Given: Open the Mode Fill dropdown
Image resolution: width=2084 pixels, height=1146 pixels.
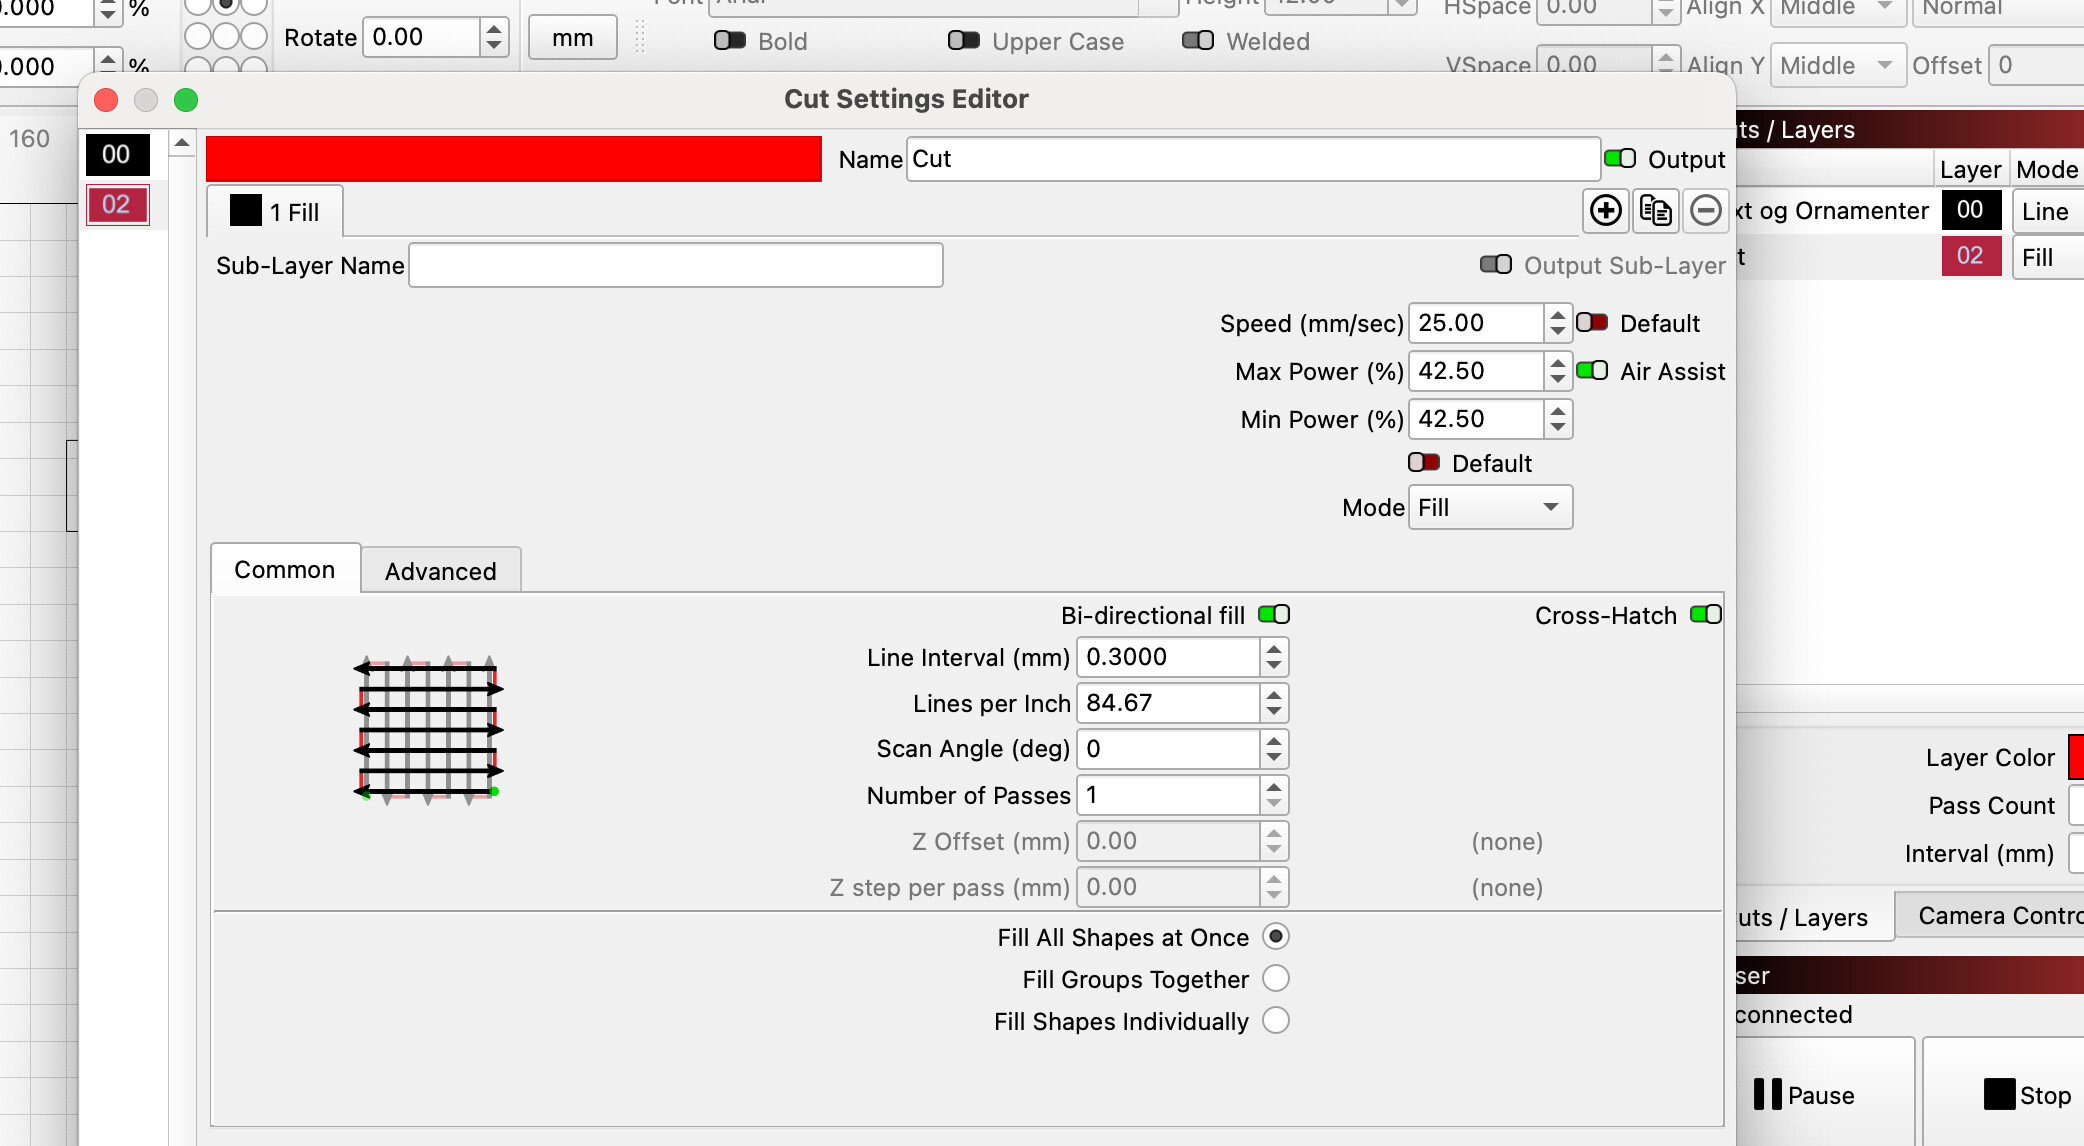Looking at the screenshot, I should click(x=1489, y=508).
